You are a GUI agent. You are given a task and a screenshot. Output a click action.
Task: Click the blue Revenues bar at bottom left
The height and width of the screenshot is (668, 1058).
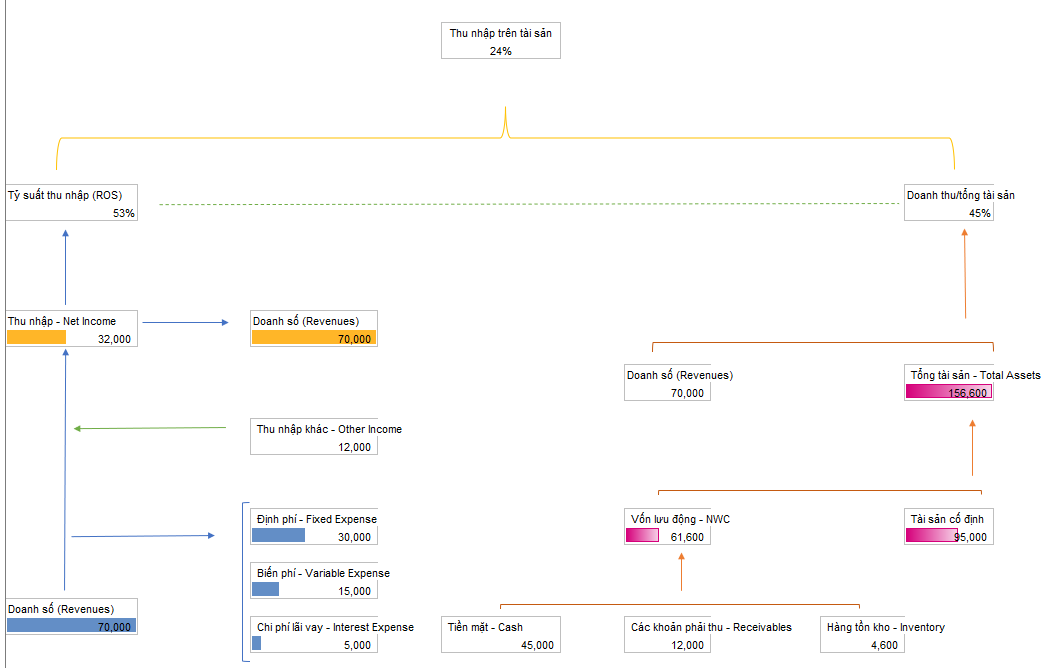click(x=71, y=626)
